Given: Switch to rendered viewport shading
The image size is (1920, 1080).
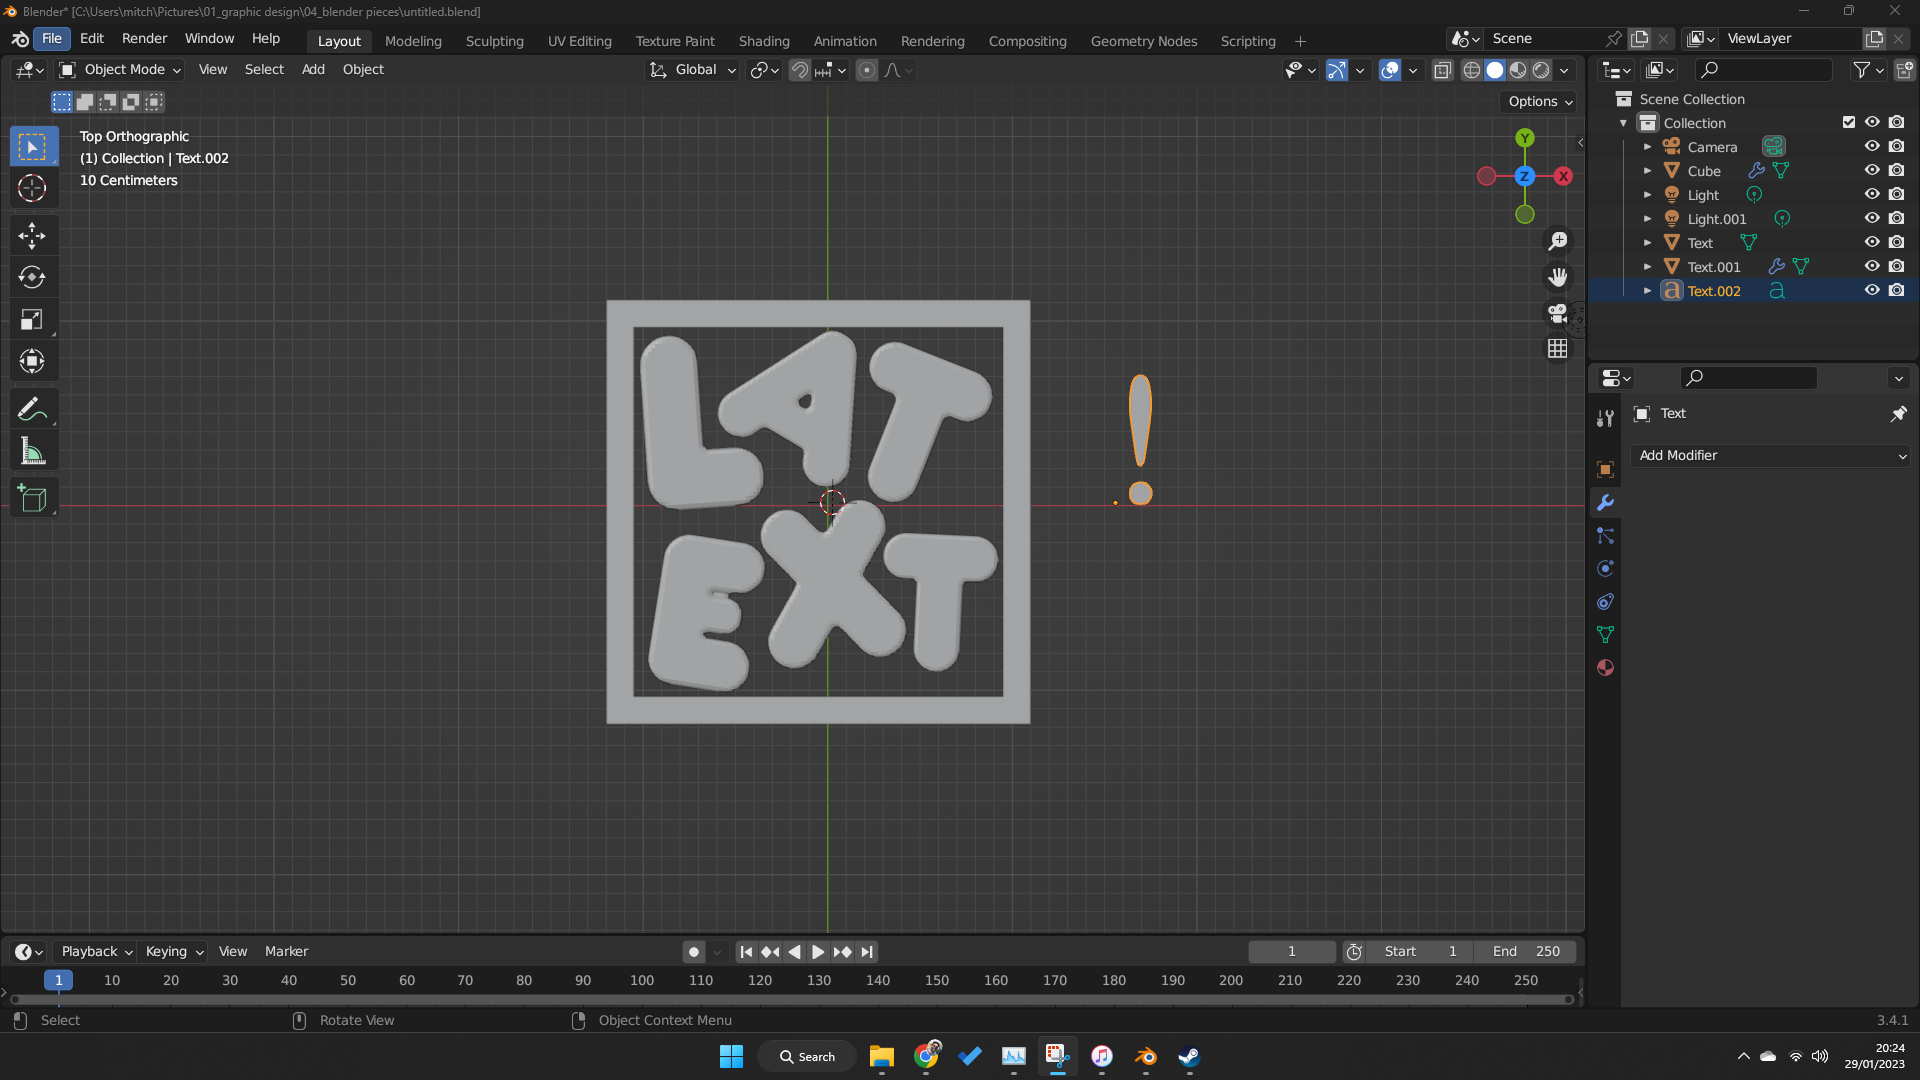Looking at the screenshot, I should click(1543, 70).
